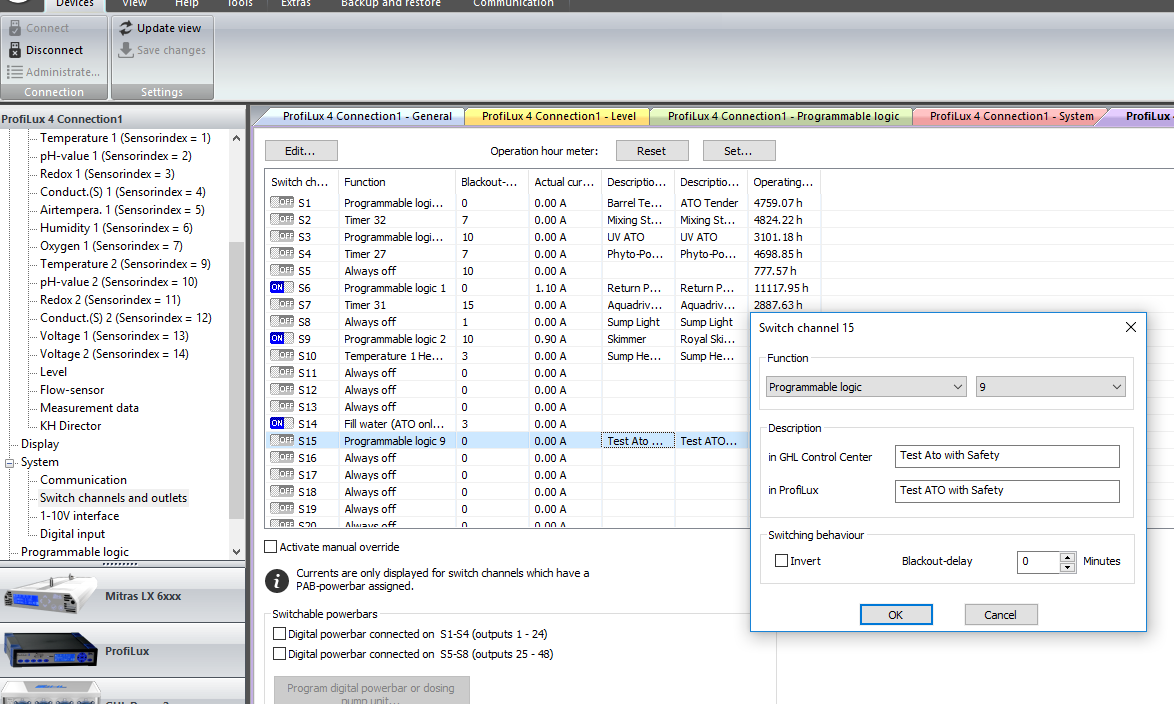Select KH Director tree item
The image size is (1174, 704).
pyautogui.click(x=70, y=425)
